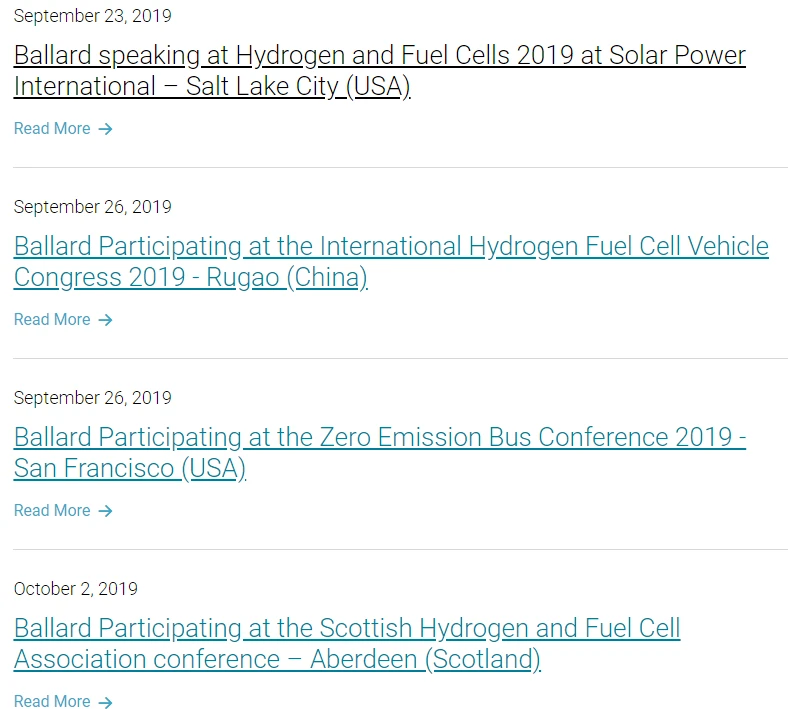Open the International Hydrogen Fuel Cell Vehicle Congress headline
The width and height of the screenshot is (795, 709).
click(x=391, y=246)
